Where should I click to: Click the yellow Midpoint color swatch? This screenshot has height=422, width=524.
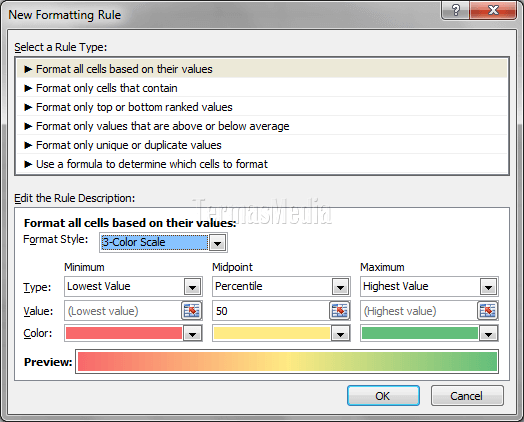(x=272, y=333)
